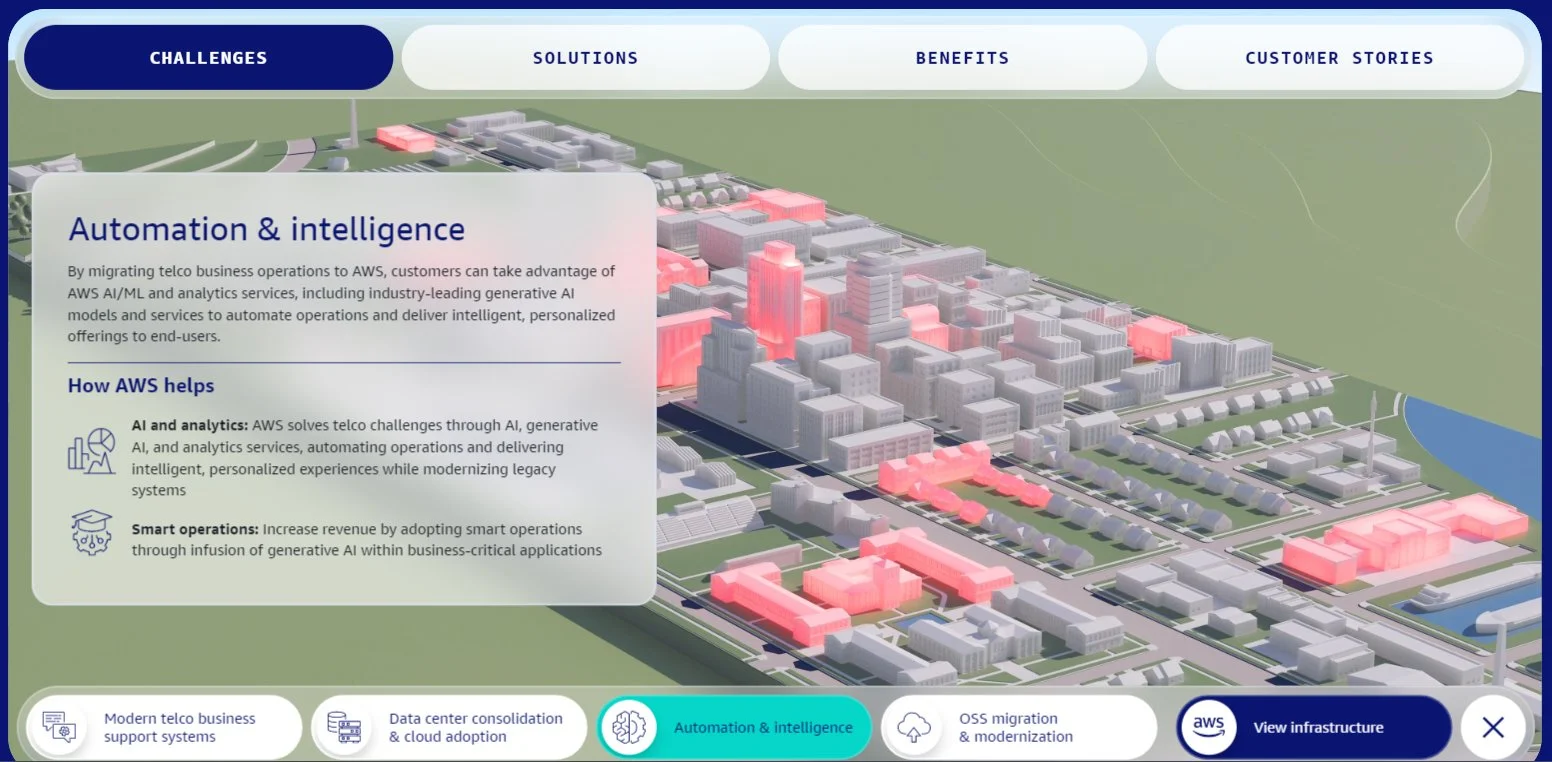Click the server stack icon for data center
This screenshot has height=762, width=1552.
(x=344, y=727)
